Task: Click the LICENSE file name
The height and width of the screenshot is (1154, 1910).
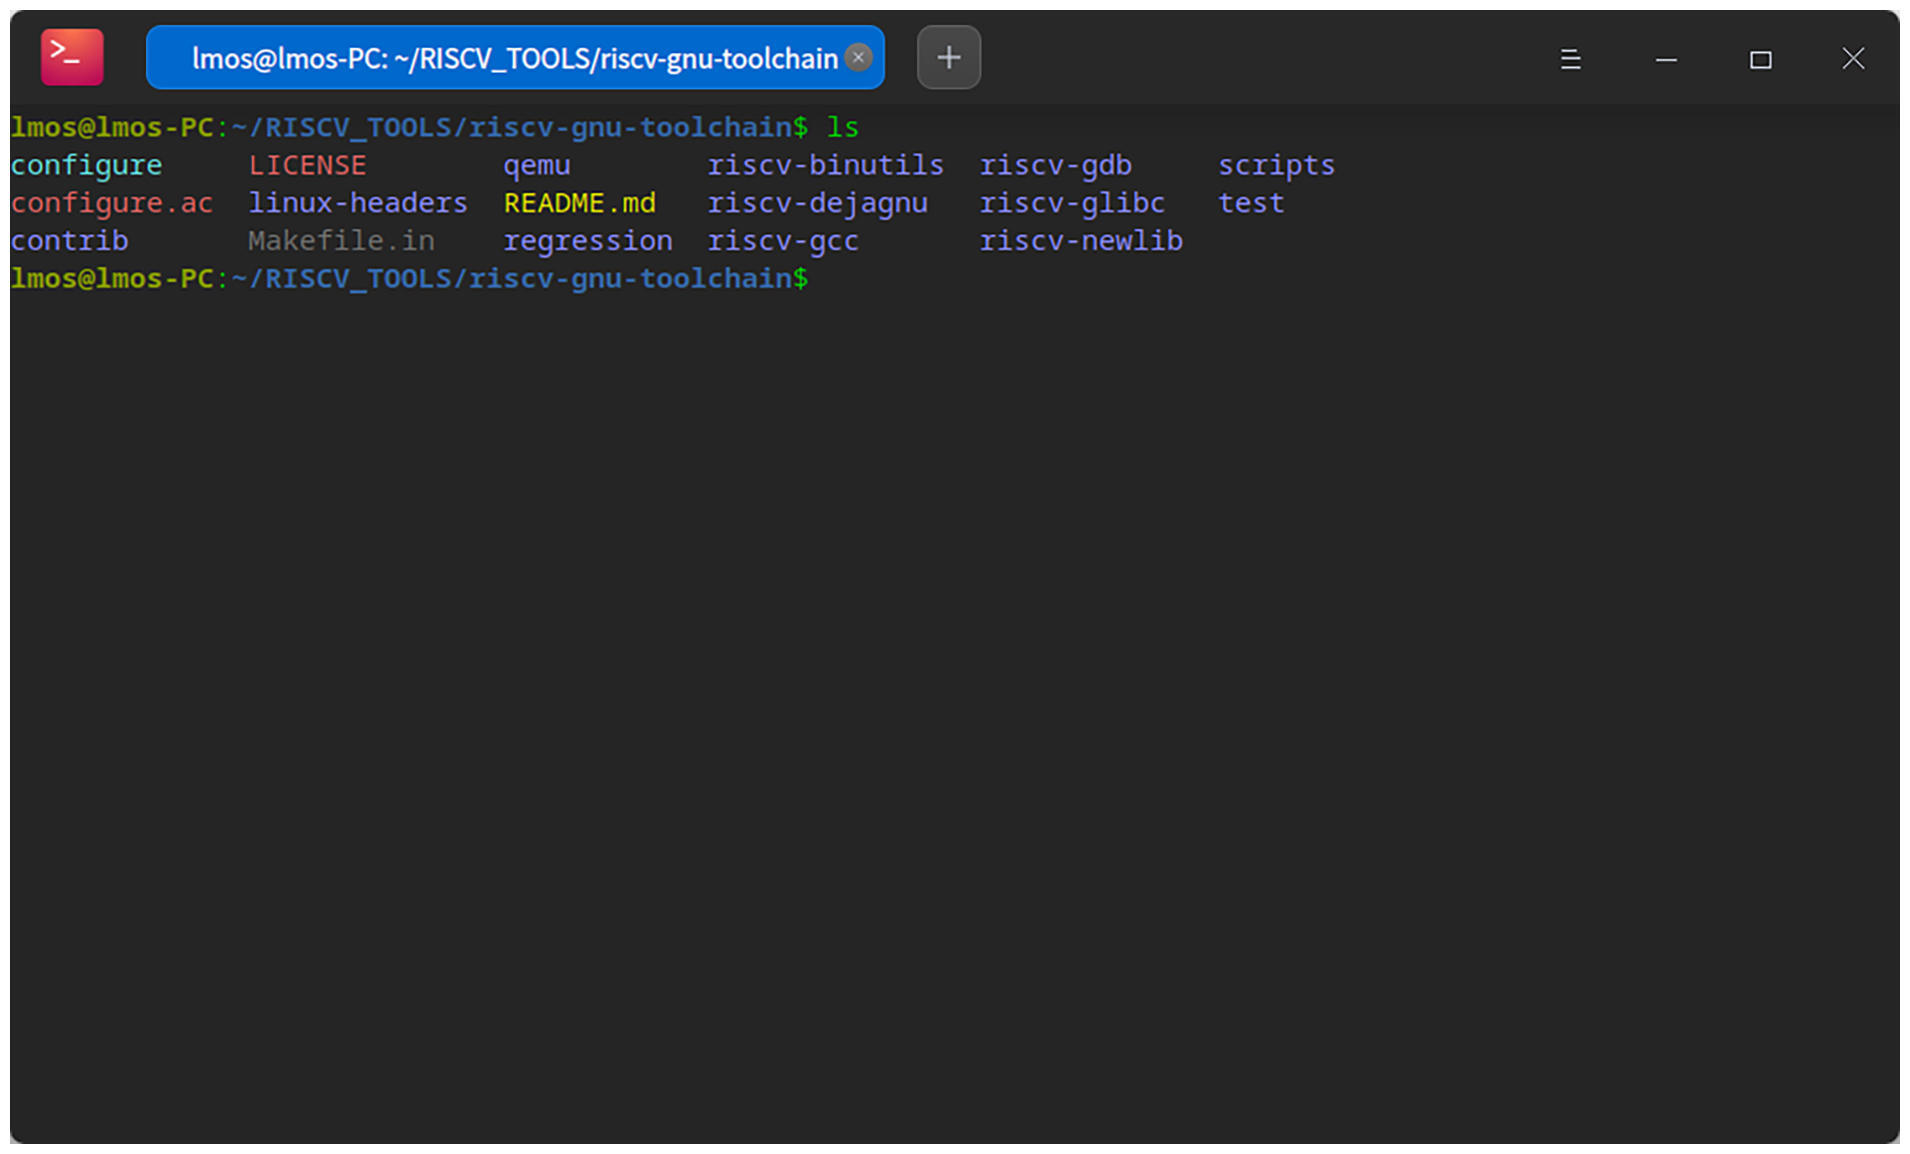Action: coord(307,165)
